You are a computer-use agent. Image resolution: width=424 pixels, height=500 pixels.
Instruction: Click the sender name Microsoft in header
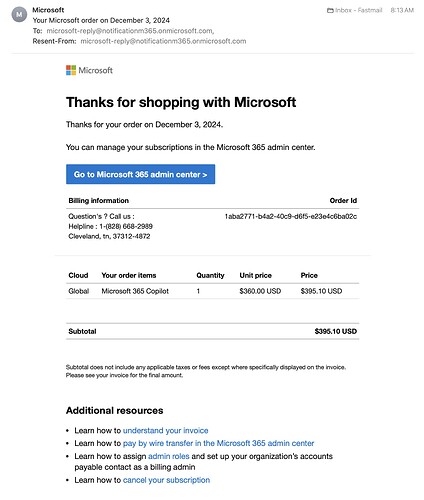48,10
